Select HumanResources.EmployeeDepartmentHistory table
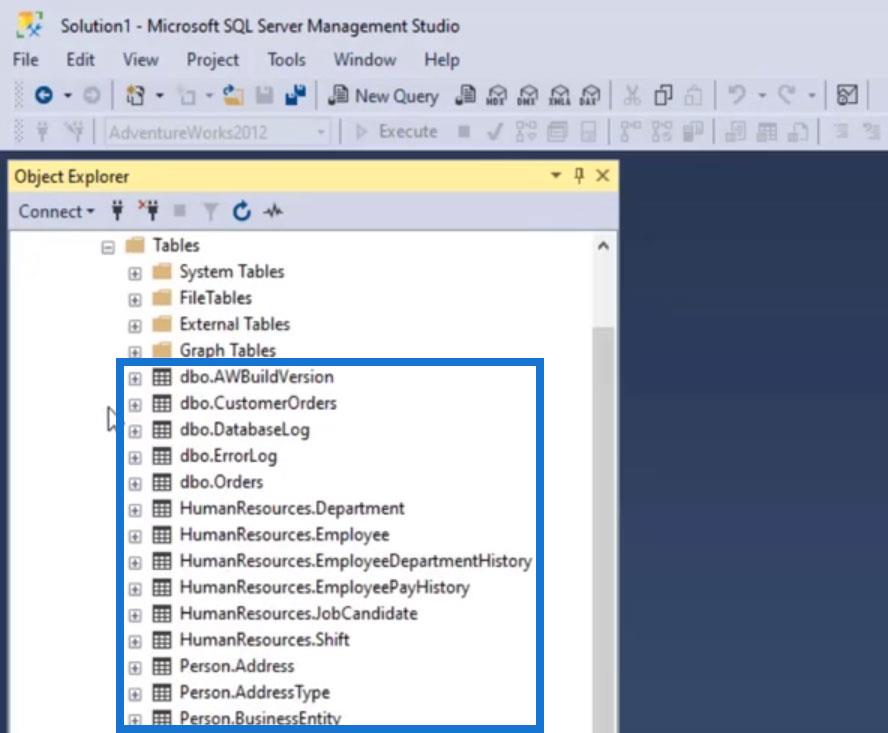The width and height of the screenshot is (888, 733). [356, 561]
